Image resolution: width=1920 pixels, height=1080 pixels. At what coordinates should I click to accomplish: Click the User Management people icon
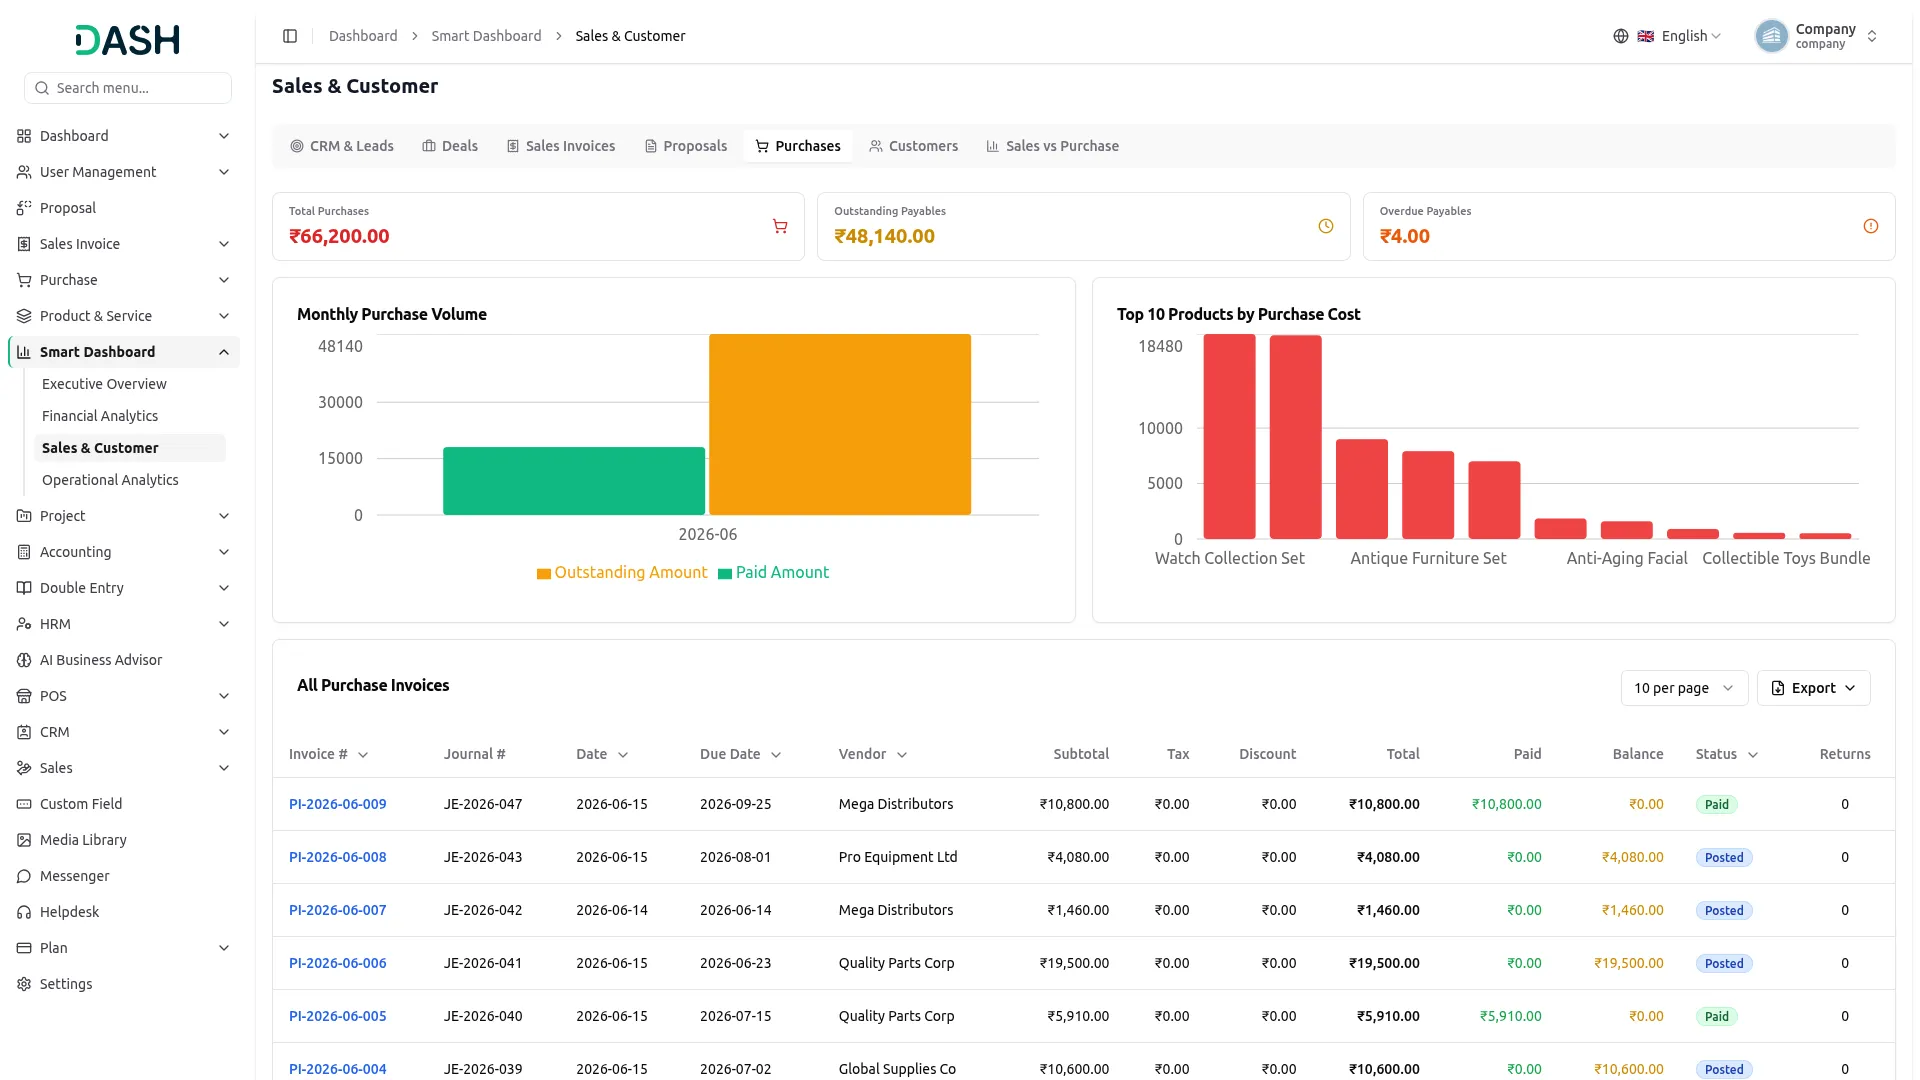tap(24, 172)
